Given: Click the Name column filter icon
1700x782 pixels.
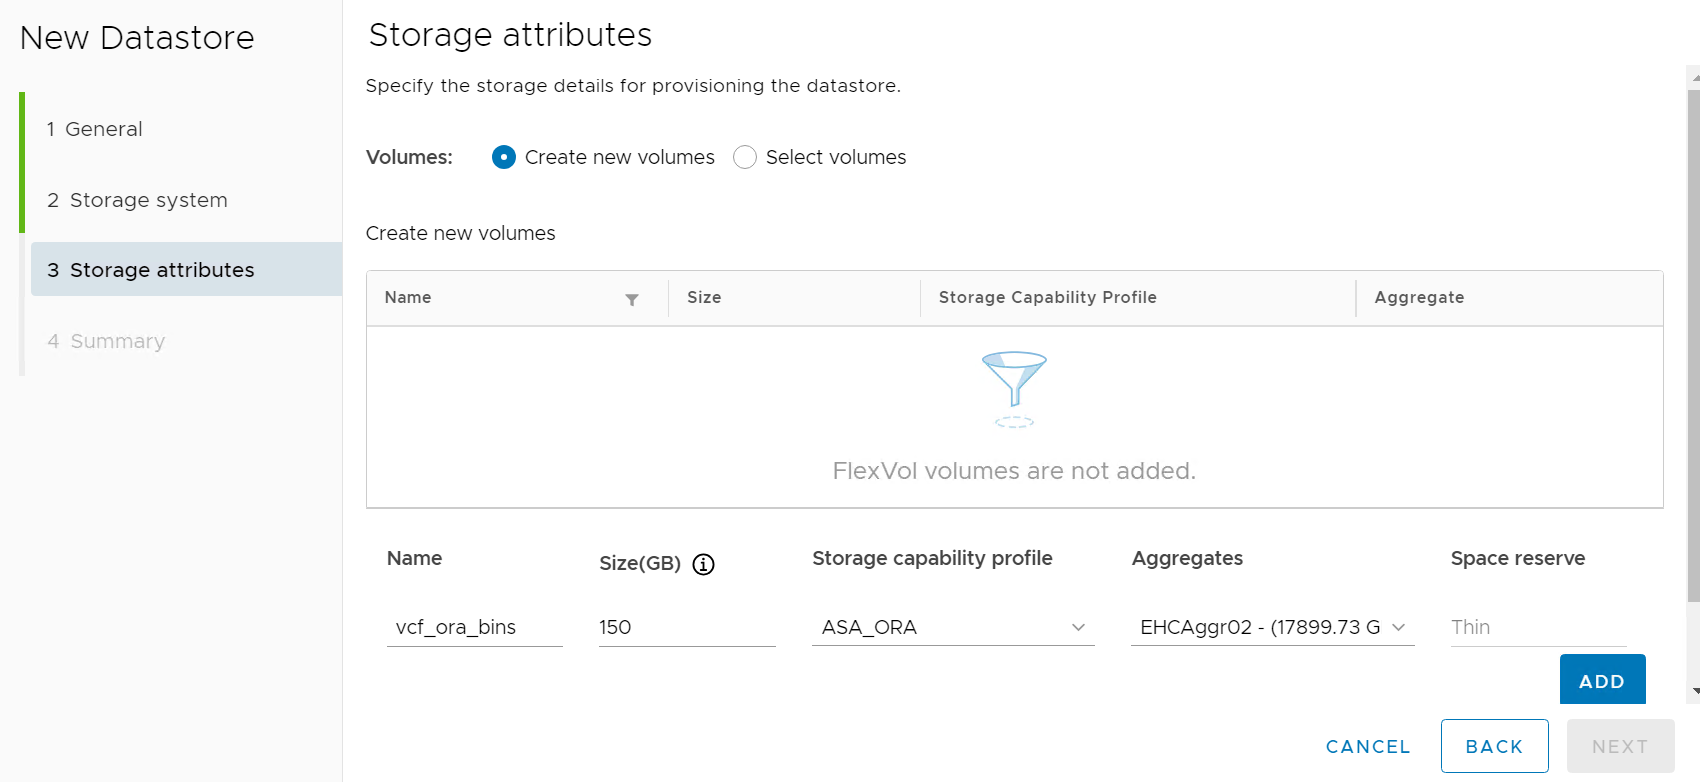Looking at the screenshot, I should click(x=632, y=299).
